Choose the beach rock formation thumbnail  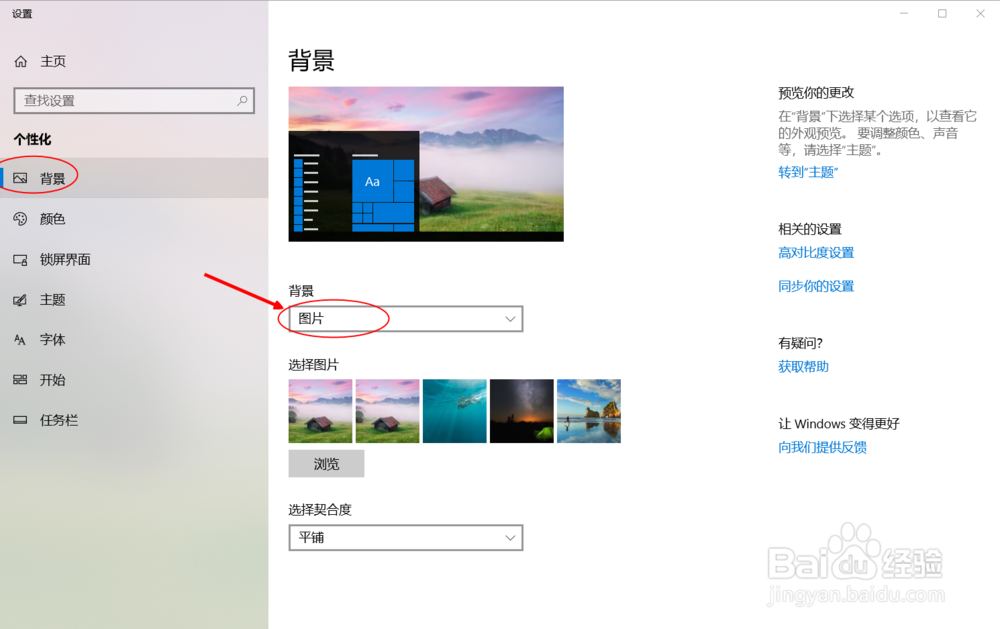tap(589, 411)
